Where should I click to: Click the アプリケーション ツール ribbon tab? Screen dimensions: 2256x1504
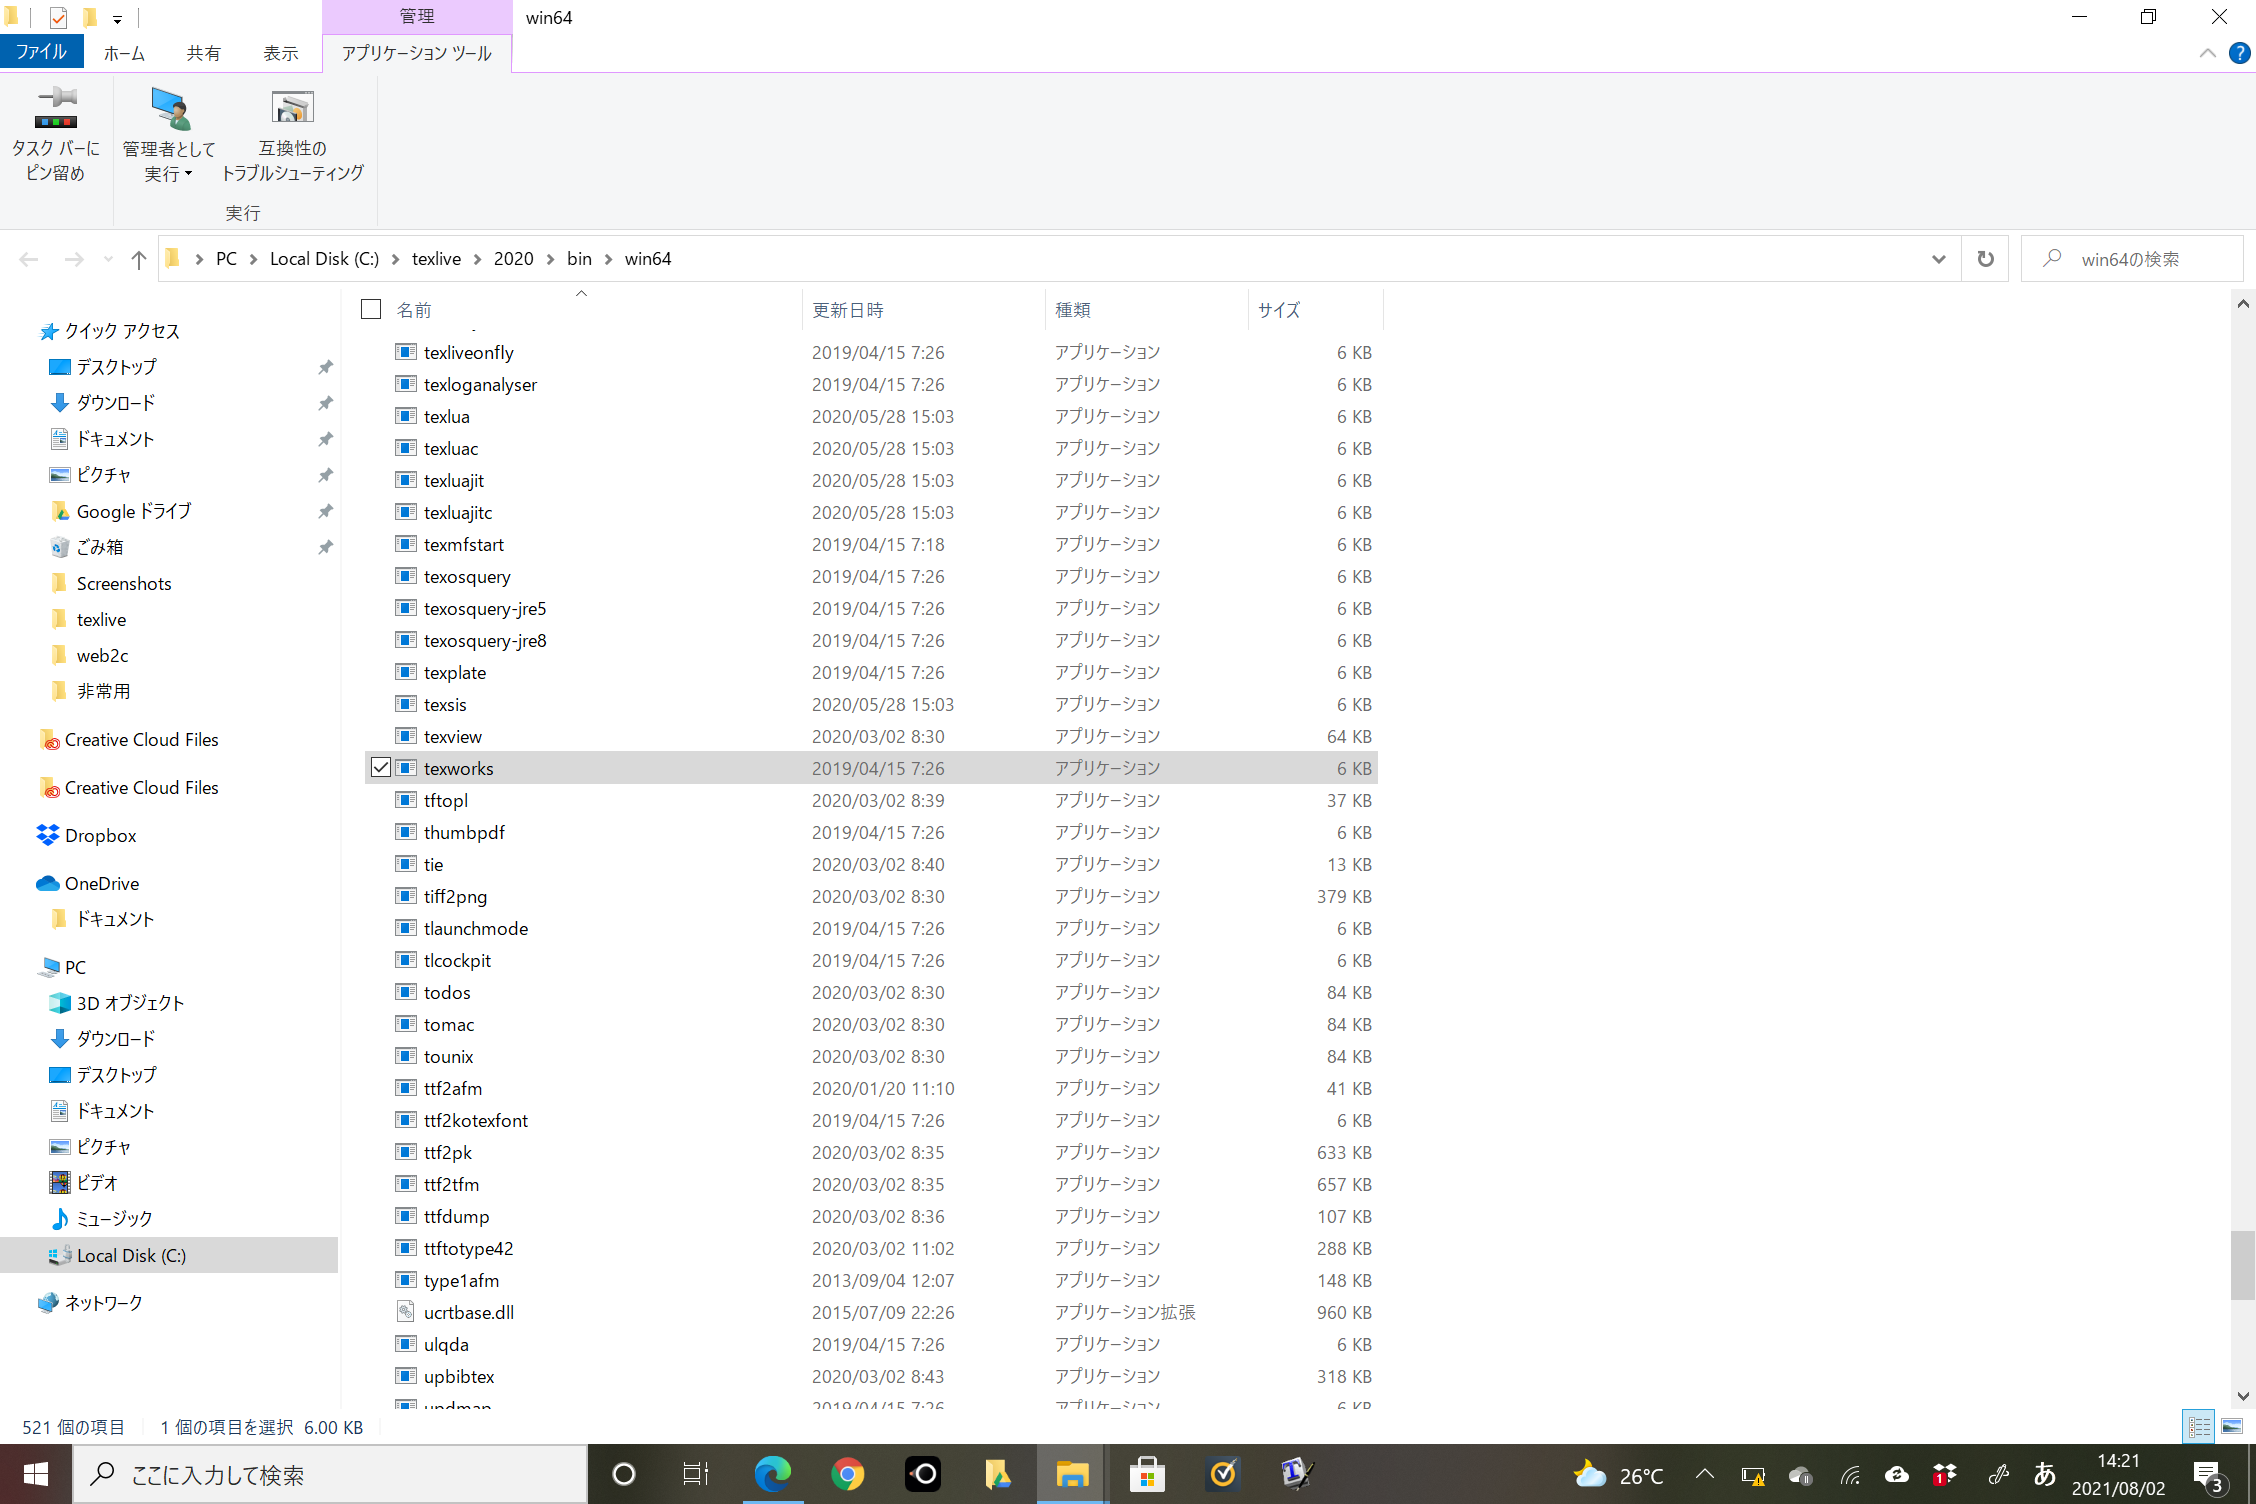[415, 52]
